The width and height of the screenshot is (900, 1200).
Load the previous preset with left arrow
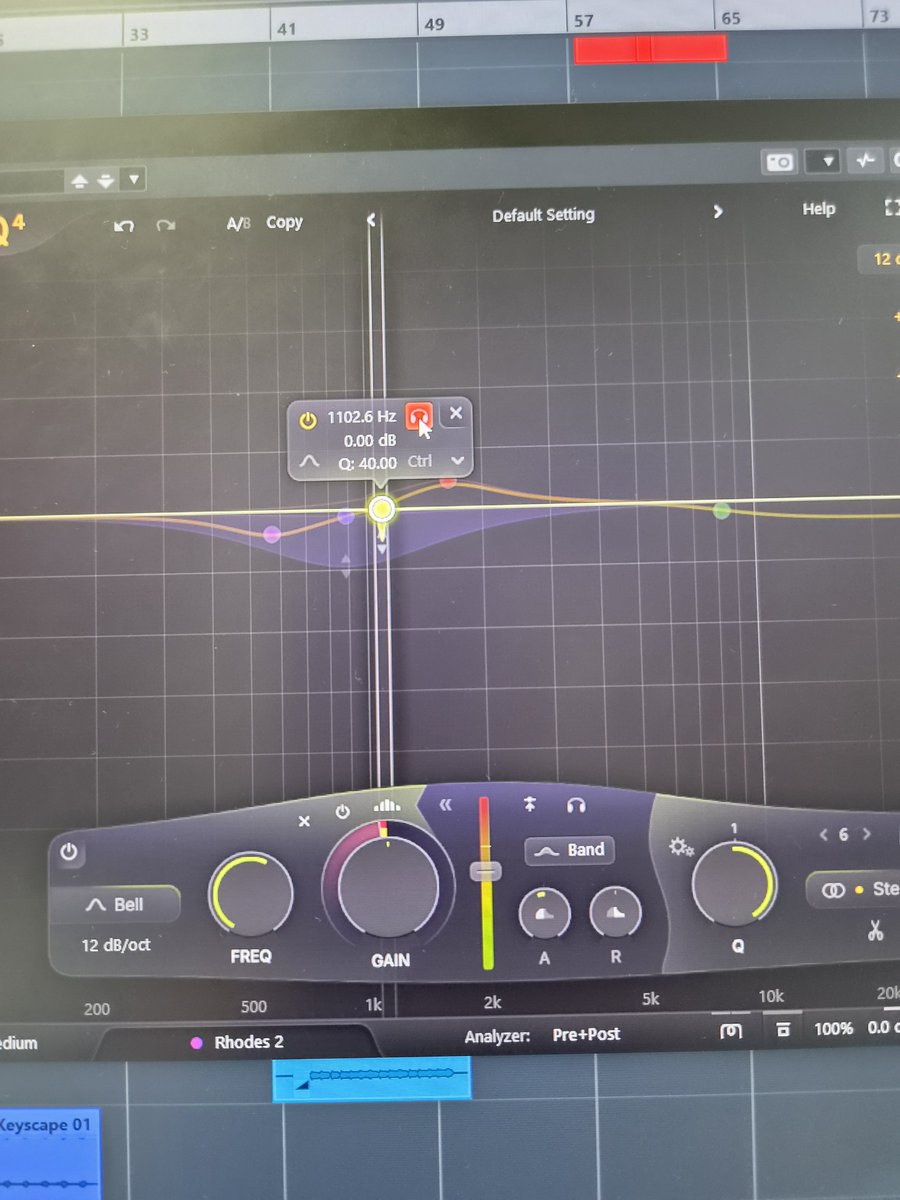[371, 218]
